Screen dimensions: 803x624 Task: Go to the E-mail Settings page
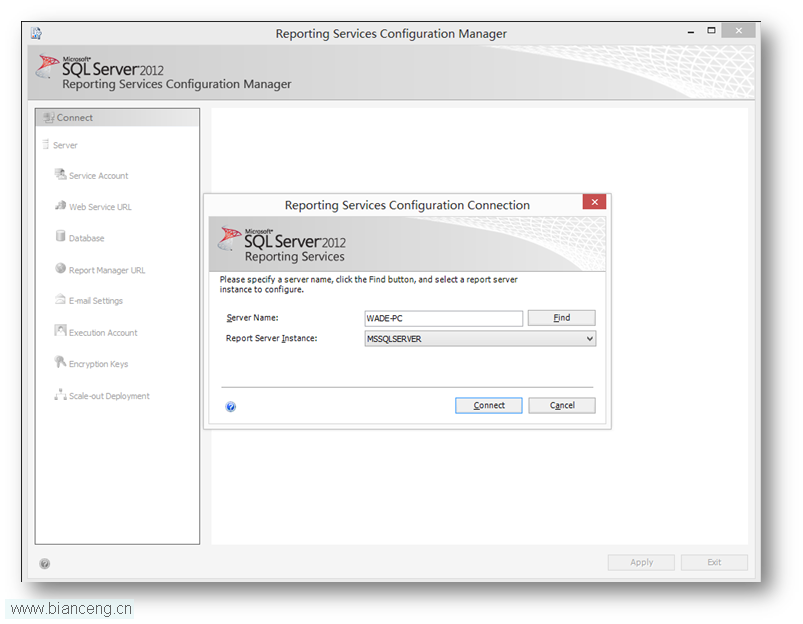(x=96, y=301)
